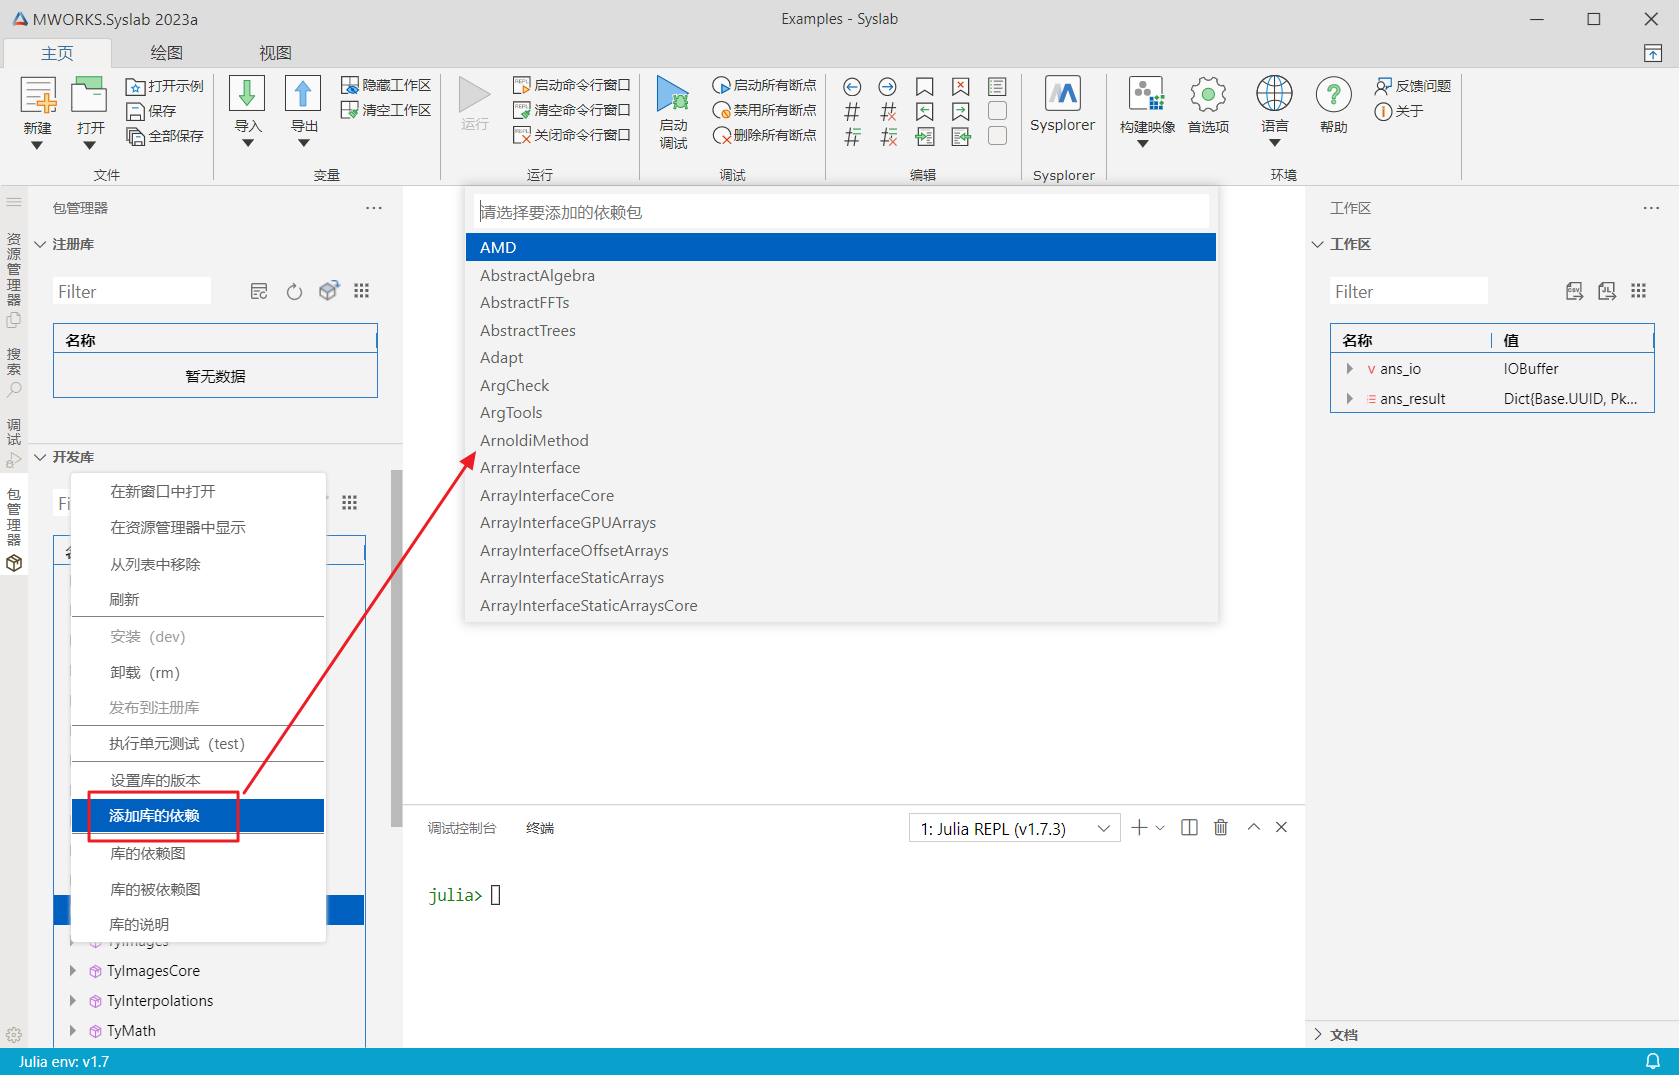
Task: Click the Sysplorer icon in ribbon
Action: (1062, 95)
